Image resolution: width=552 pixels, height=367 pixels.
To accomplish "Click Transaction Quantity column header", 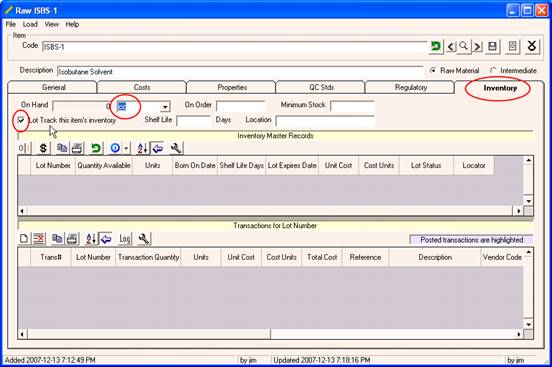I will pos(149,257).
